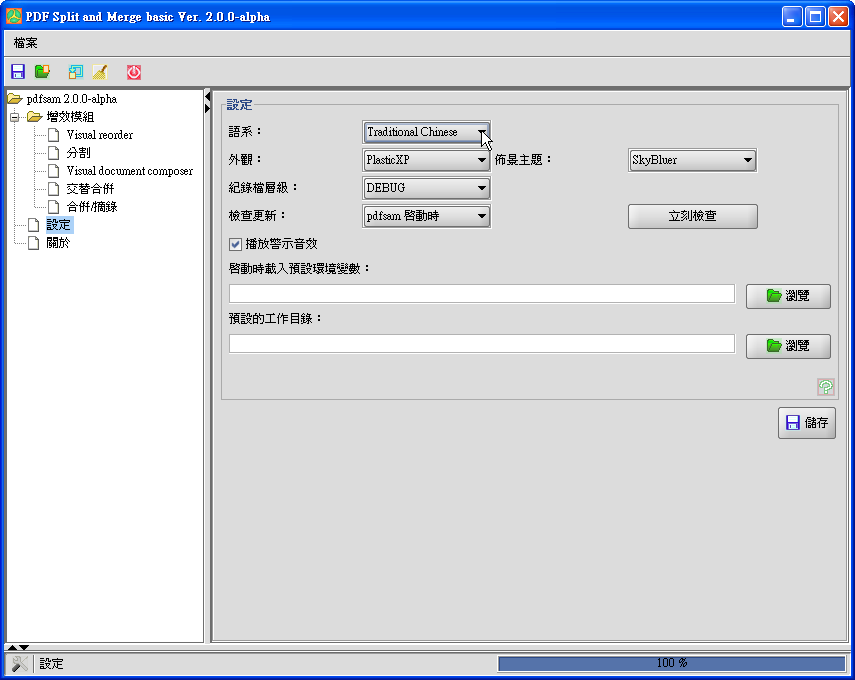
Task: Click the page icon beside 分割
Action: (53, 153)
